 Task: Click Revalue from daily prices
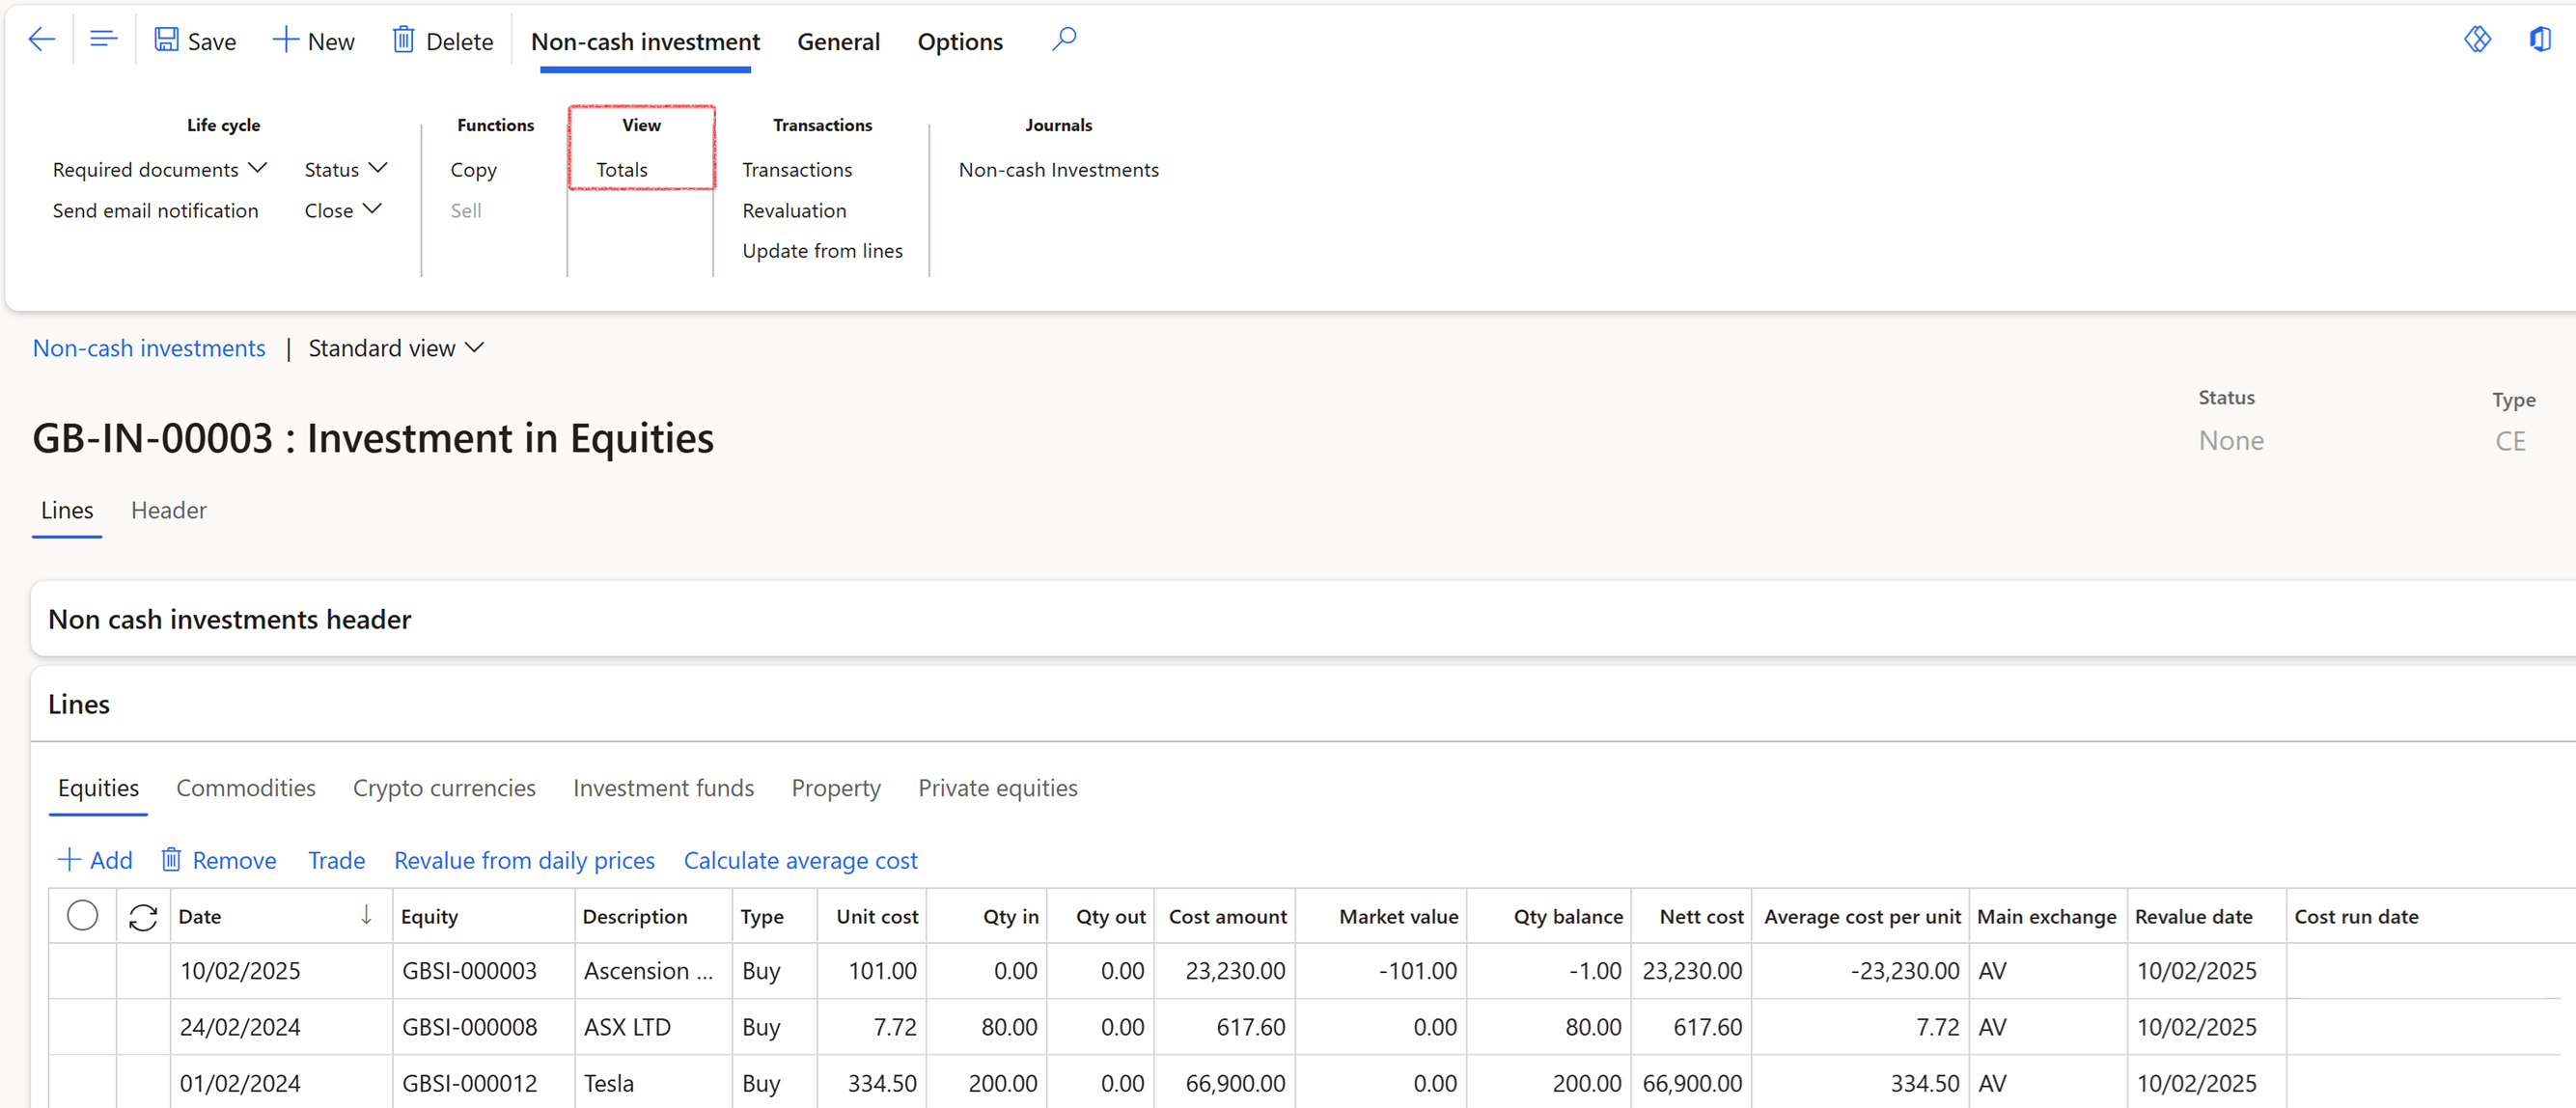coord(524,860)
